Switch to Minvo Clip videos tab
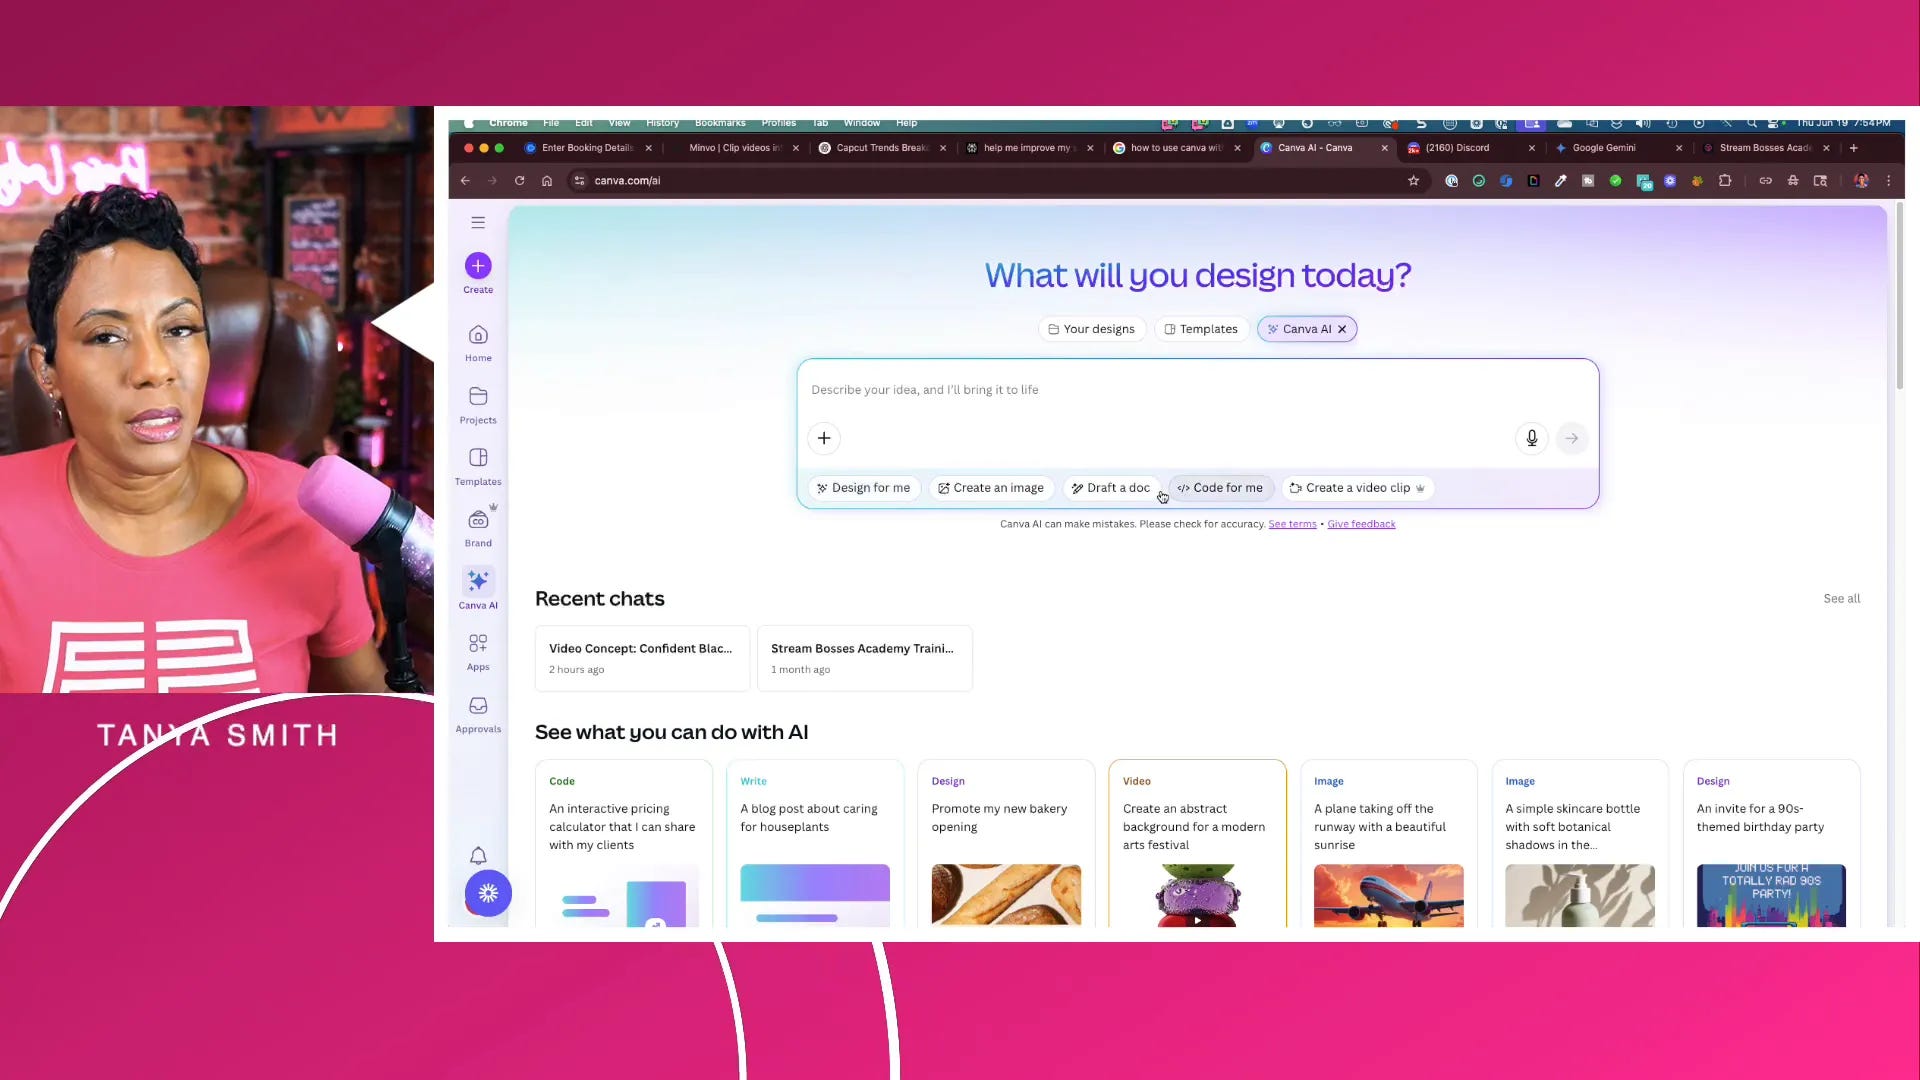Image resolution: width=1920 pixels, height=1080 pixels. pyautogui.click(x=735, y=148)
